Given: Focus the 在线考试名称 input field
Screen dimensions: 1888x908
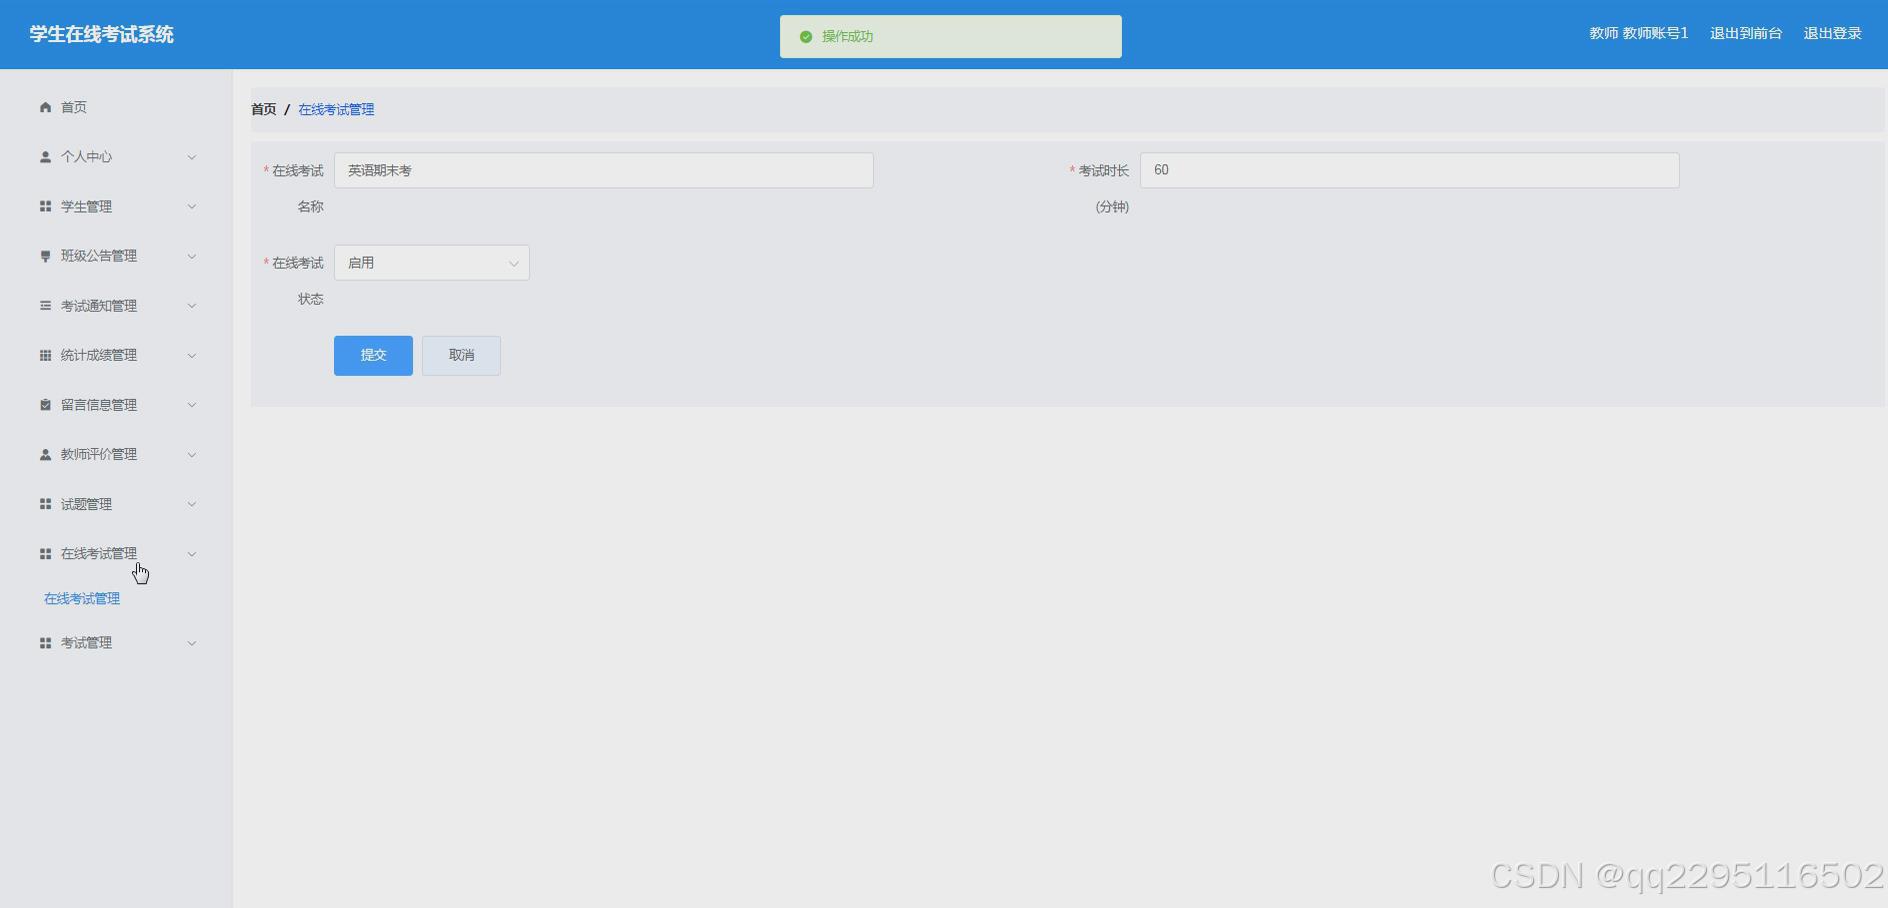Looking at the screenshot, I should click(x=604, y=170).
